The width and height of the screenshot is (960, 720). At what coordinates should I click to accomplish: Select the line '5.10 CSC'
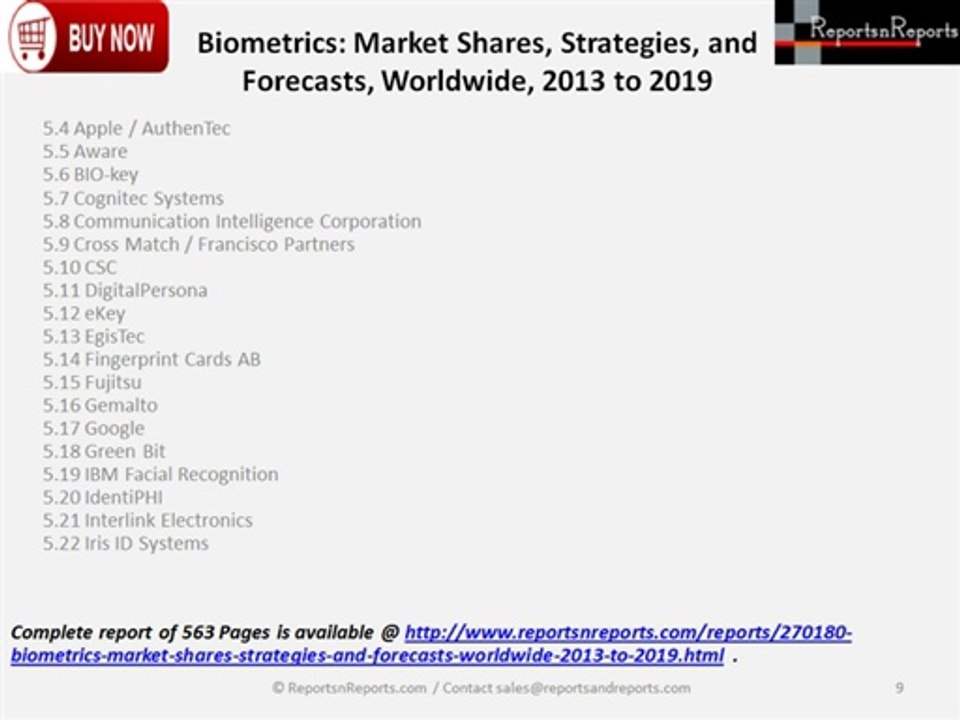pos(80,268)
